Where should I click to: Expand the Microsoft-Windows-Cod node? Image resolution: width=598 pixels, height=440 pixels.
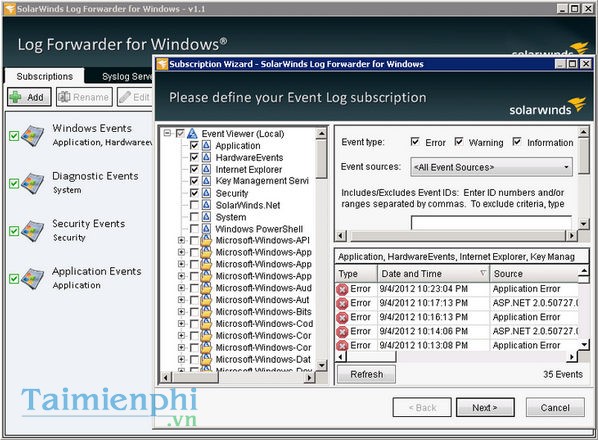(182, 324)
